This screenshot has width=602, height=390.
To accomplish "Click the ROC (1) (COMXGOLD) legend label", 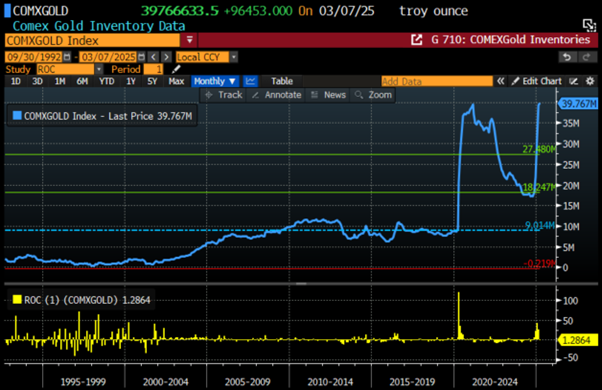I will (x=87, y=300).
